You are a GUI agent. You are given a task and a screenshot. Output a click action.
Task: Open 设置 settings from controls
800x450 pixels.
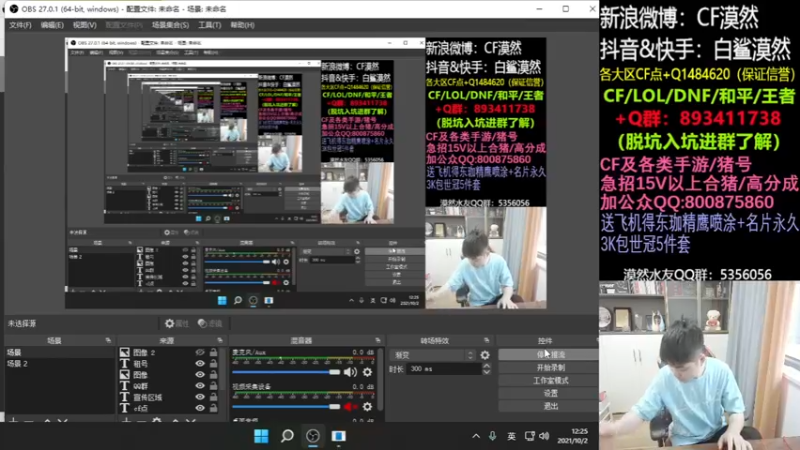point(548,393)
